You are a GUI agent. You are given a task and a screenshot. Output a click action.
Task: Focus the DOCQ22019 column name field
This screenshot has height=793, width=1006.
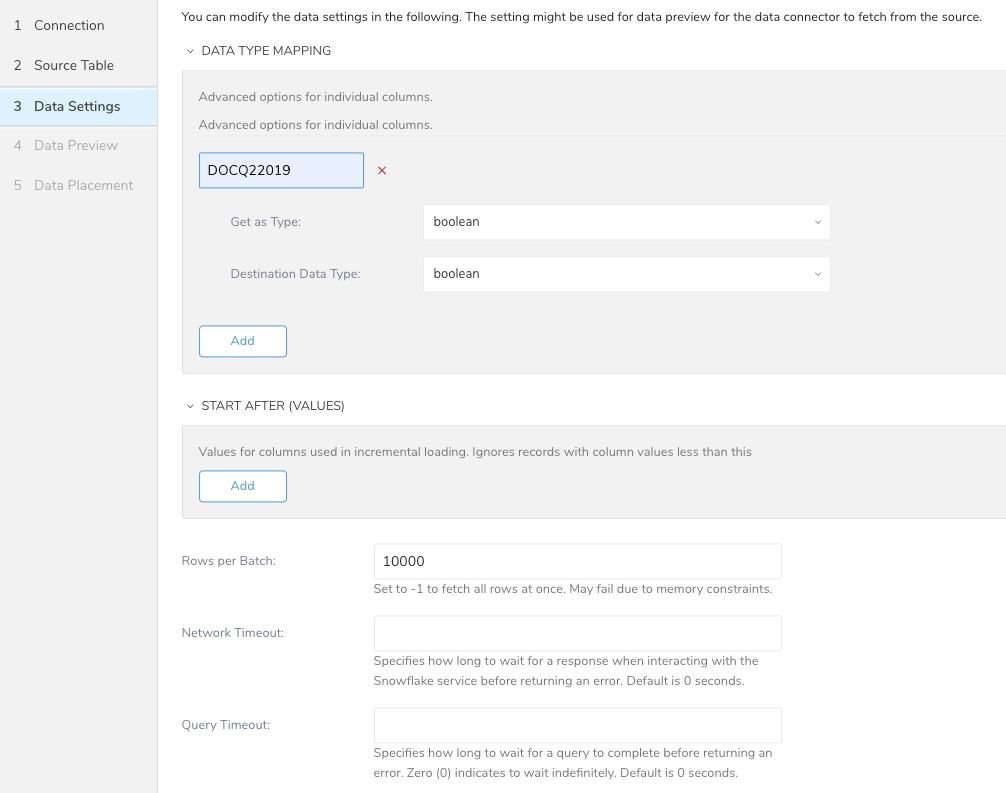click(281, 170)
